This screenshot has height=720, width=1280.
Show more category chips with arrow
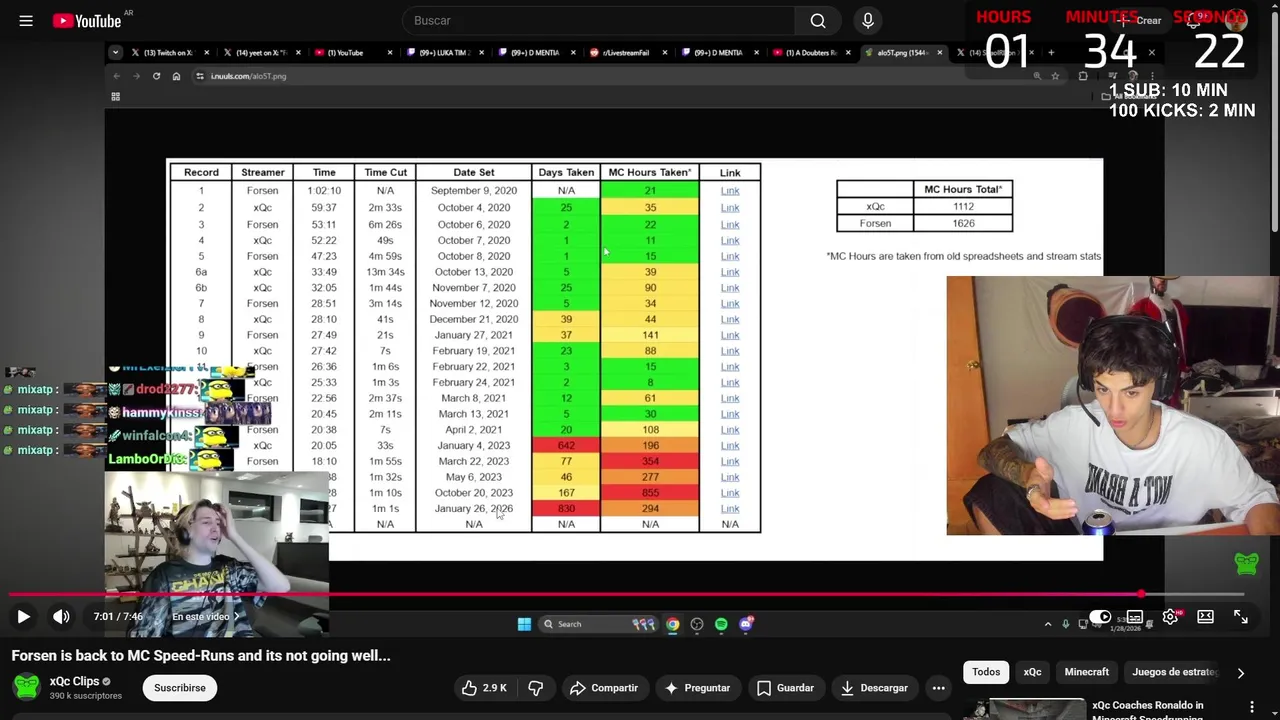pos(1241,673)
